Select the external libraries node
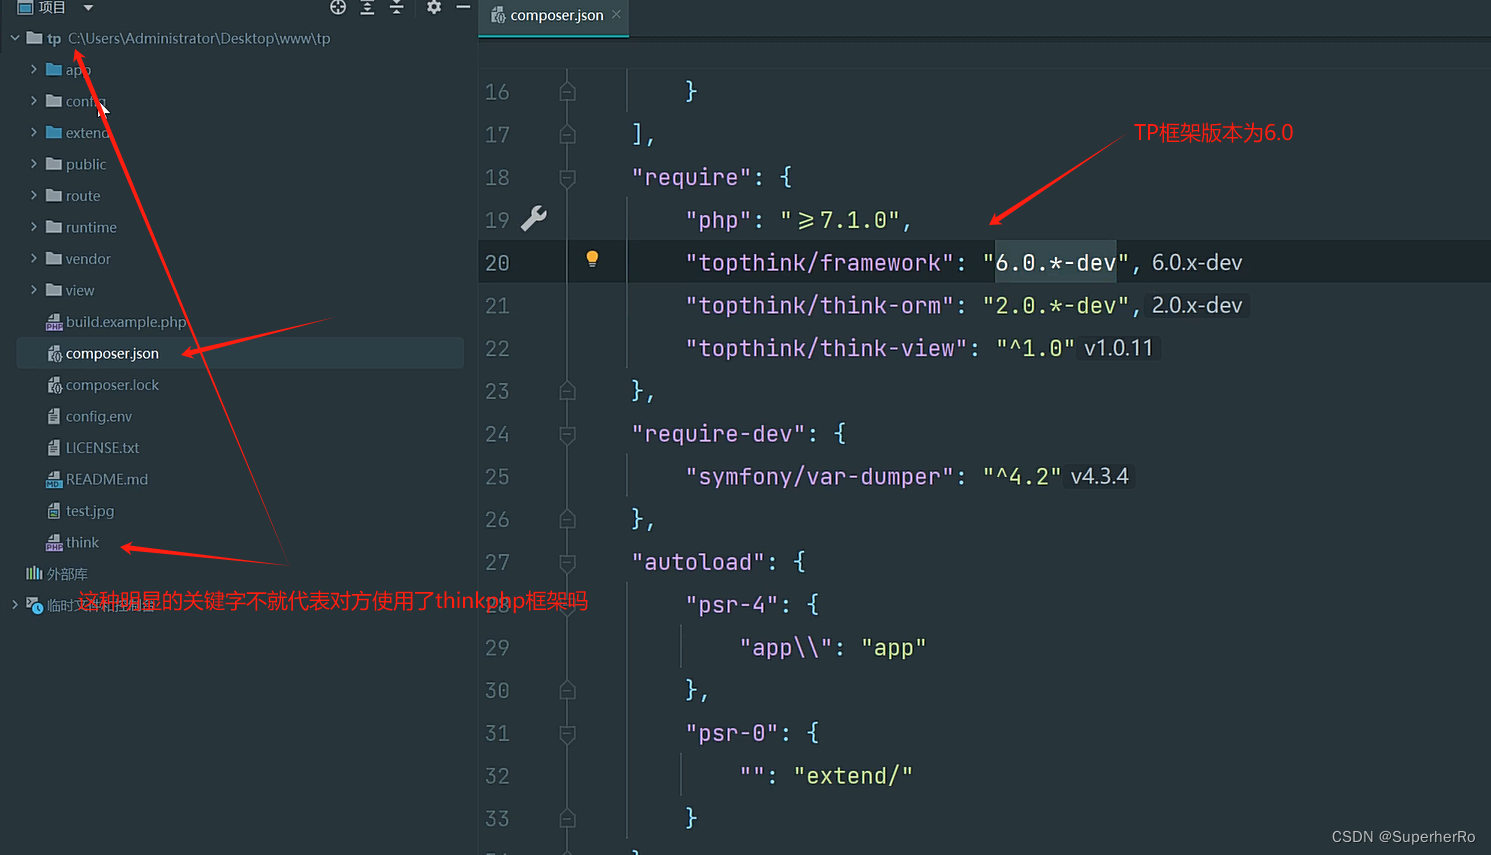Screen dimensions: 1491x855 pyautogui.click(x=66, y=574)
